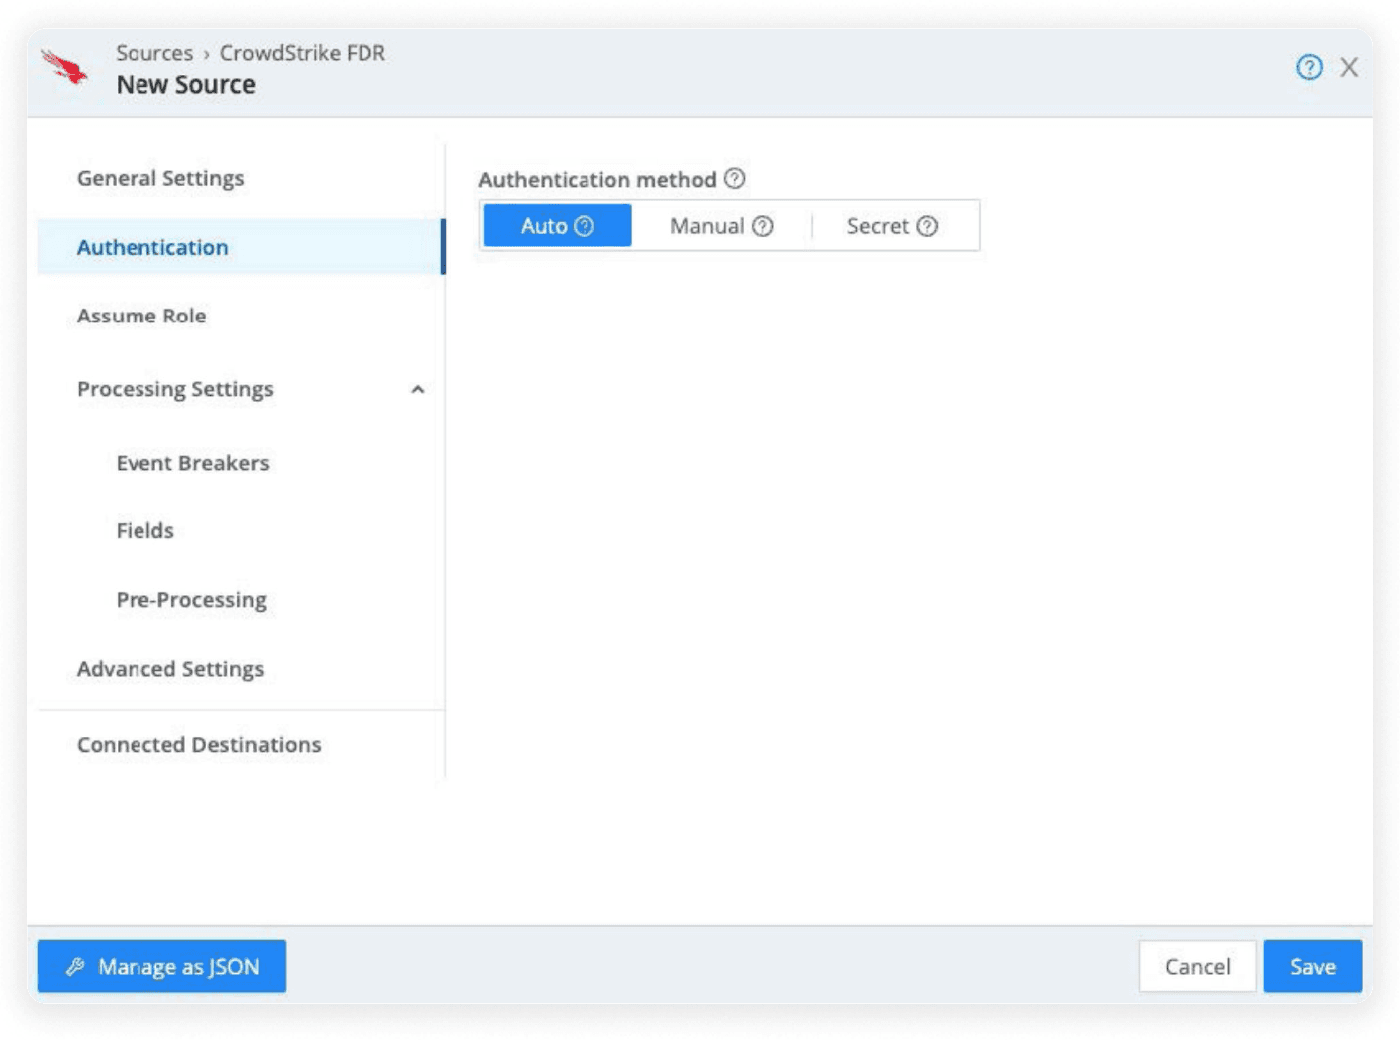
Task: Select Secret authentication method
Action: [x=892, y=225]
